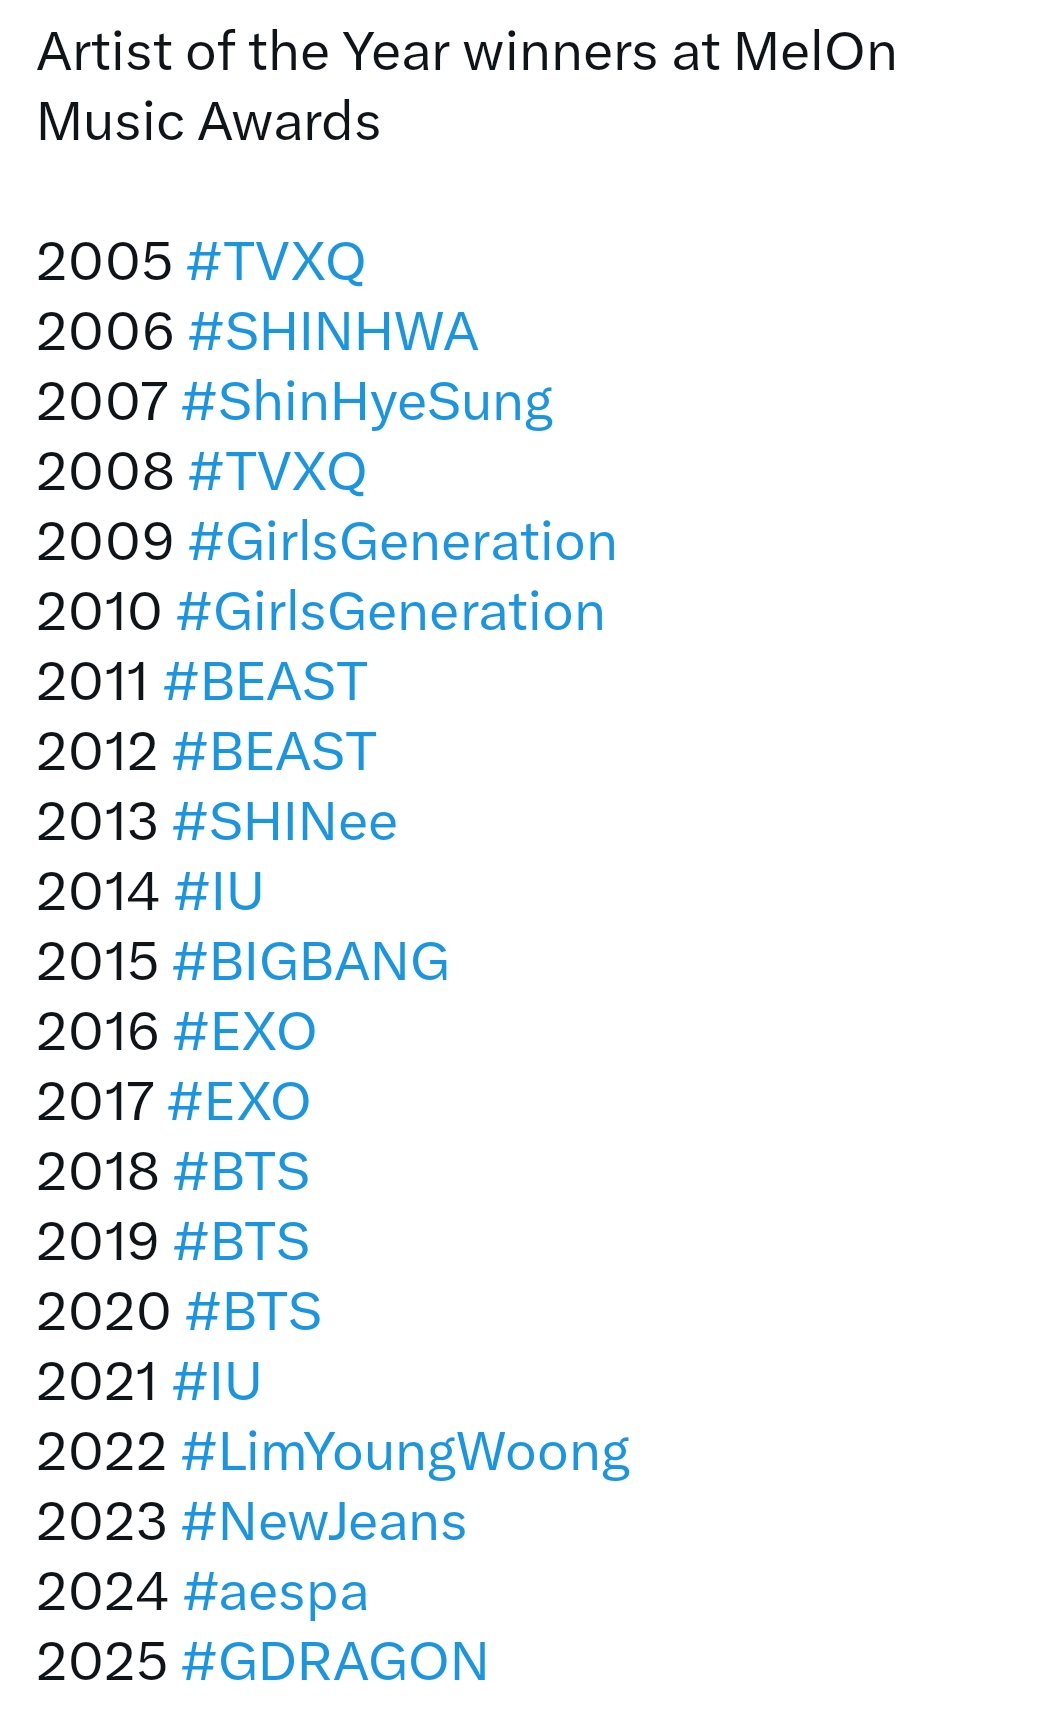Click the #BTS hashtag on the 2018 line

[x=241, y=1172]
